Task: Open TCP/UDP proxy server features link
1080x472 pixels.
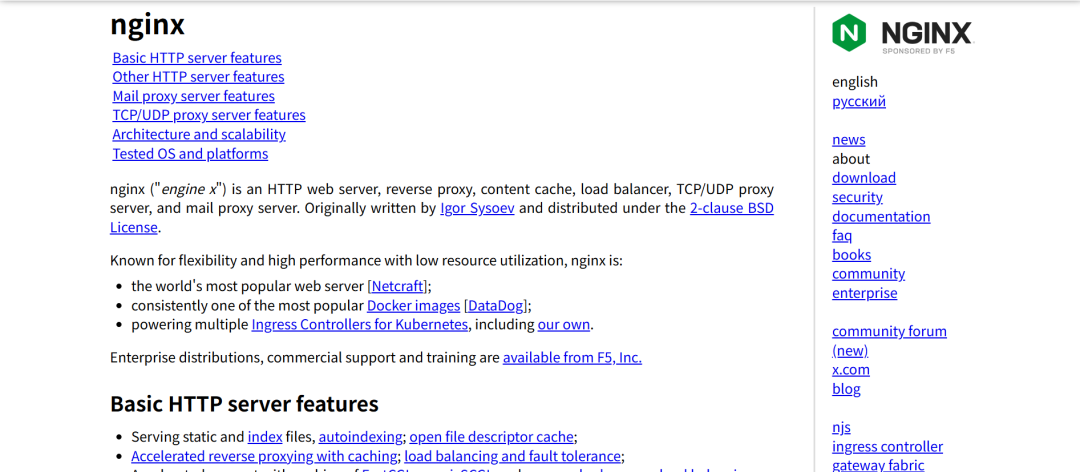Action: 209,115
